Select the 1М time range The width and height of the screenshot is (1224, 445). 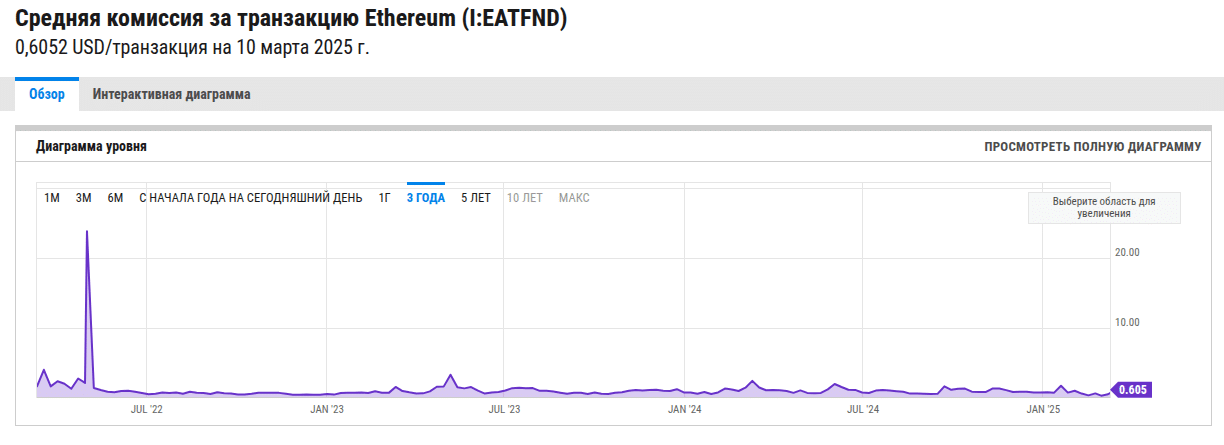tap(52, 198)
